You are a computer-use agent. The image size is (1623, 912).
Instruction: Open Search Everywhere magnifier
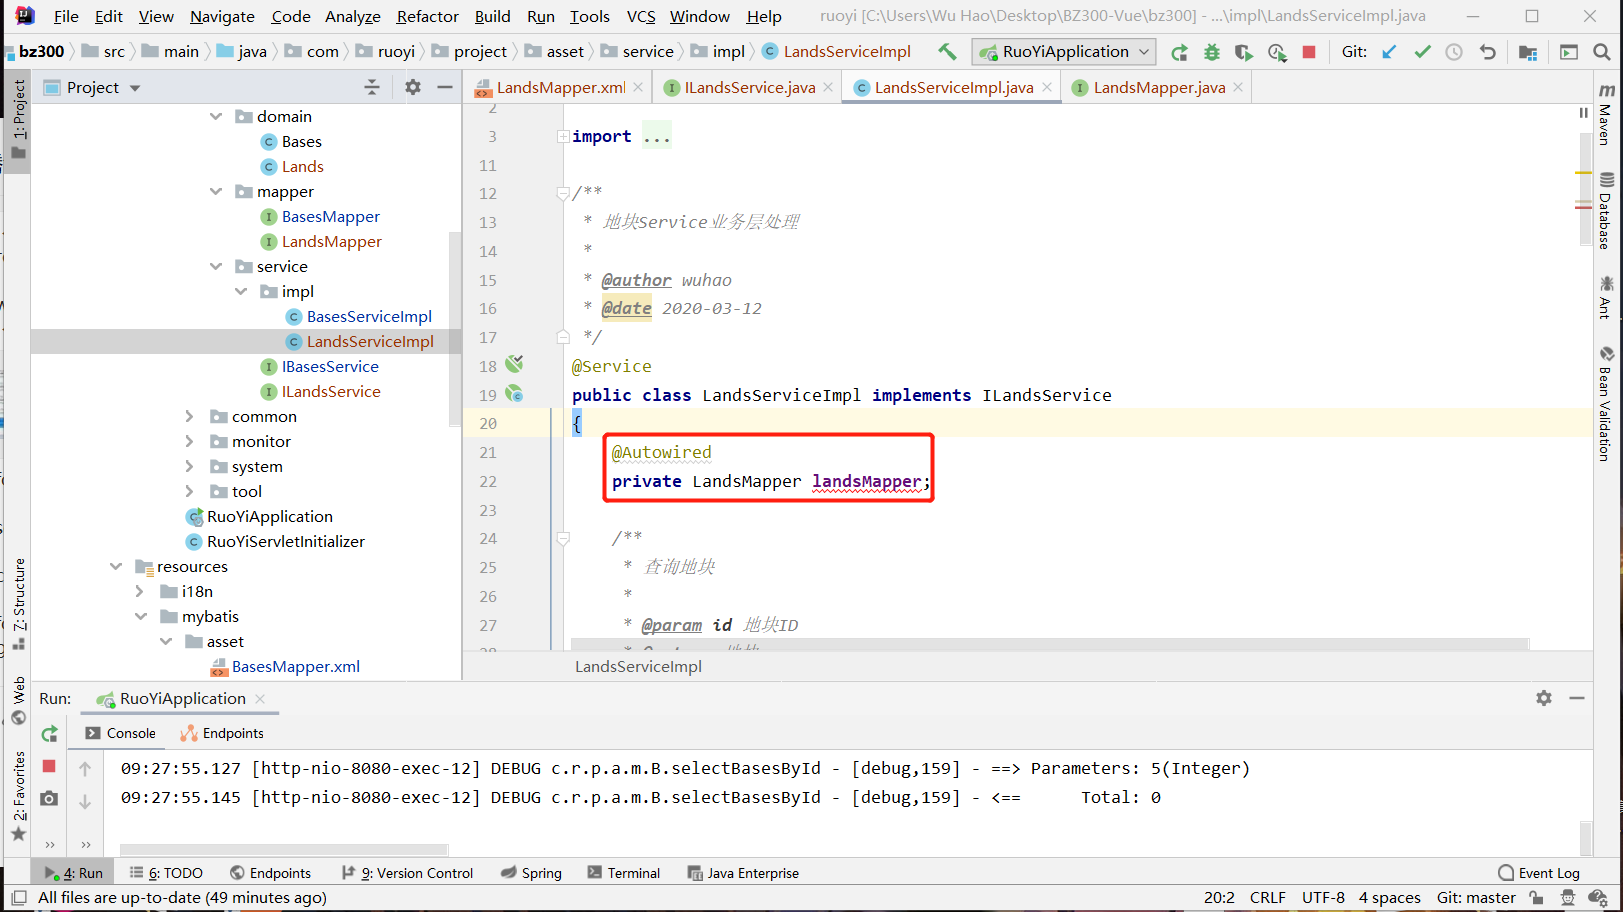point(1602,52)
